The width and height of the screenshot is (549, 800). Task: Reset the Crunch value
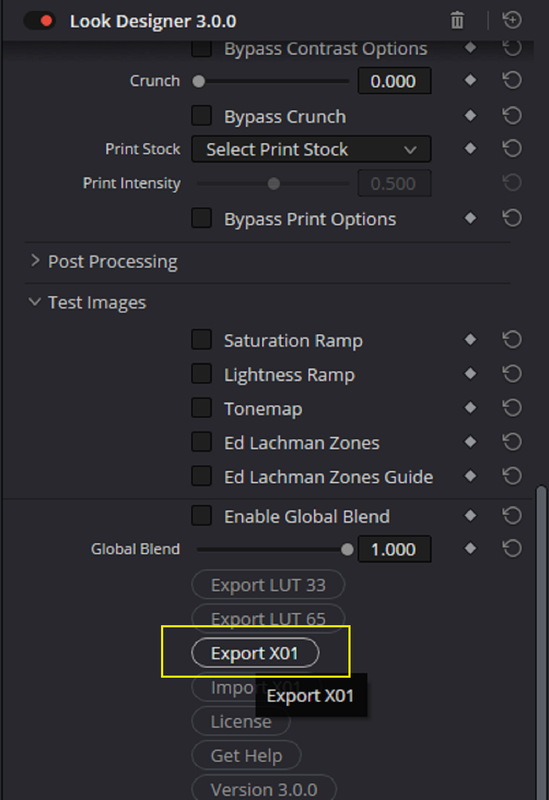click(512, 80)
